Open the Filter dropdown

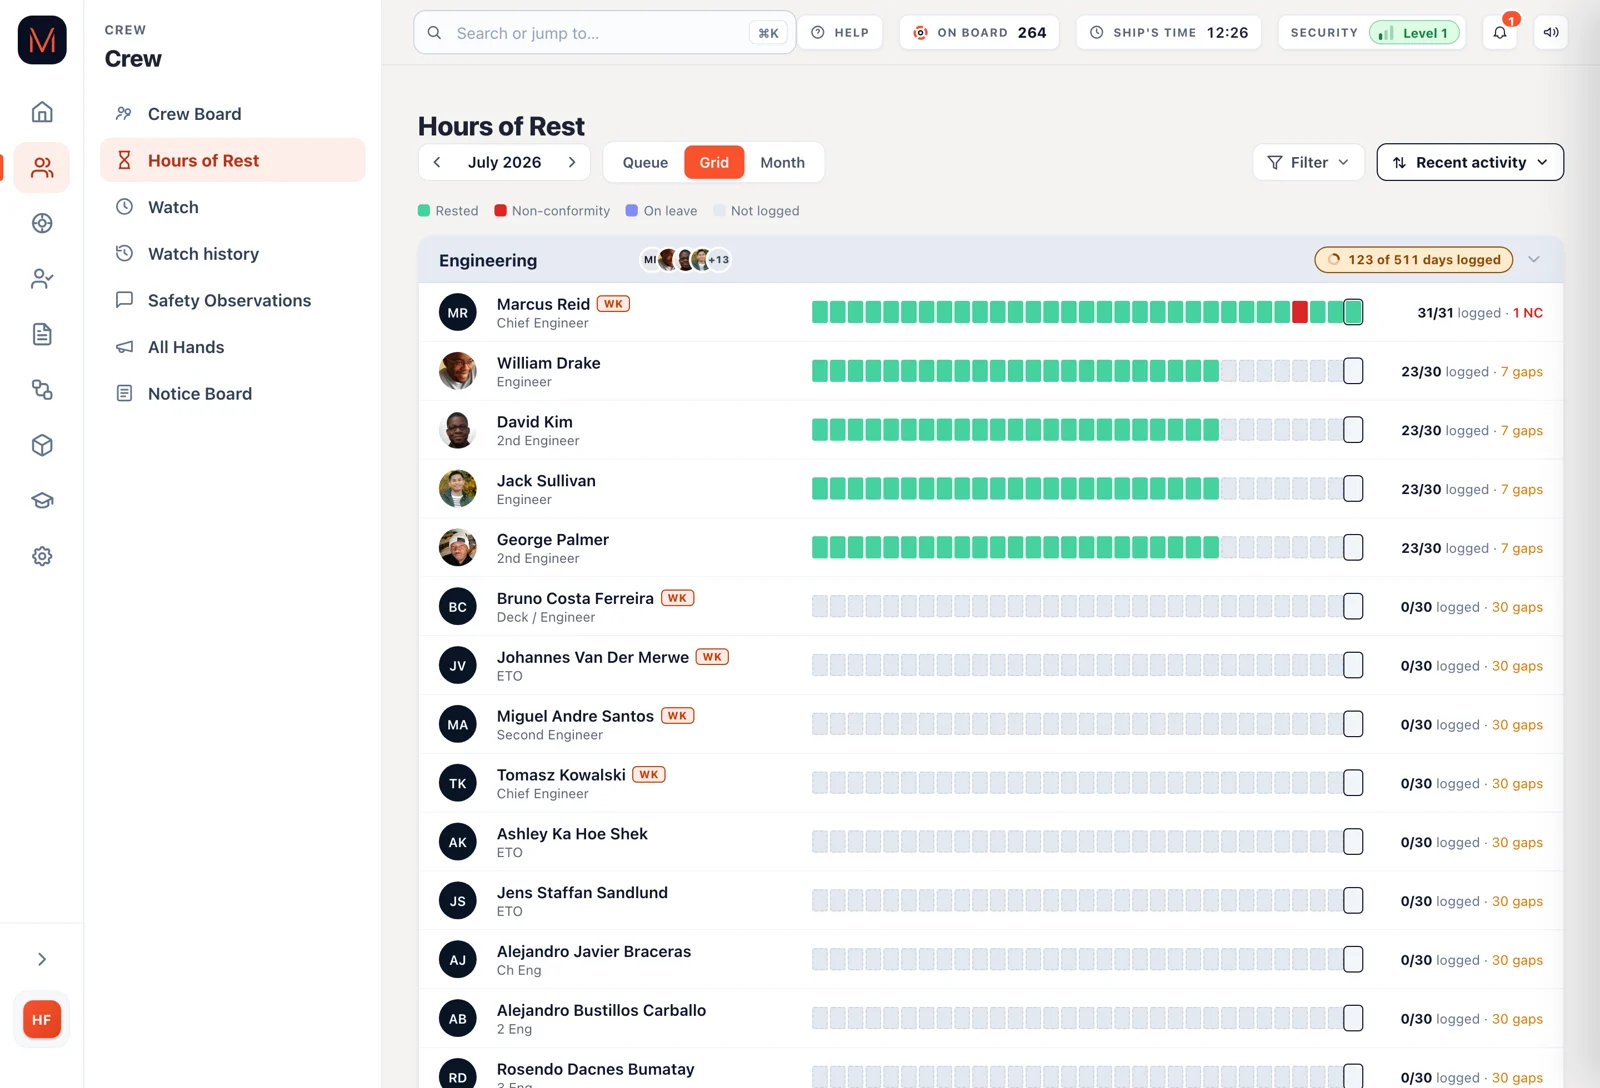(x=1308, y=162)
